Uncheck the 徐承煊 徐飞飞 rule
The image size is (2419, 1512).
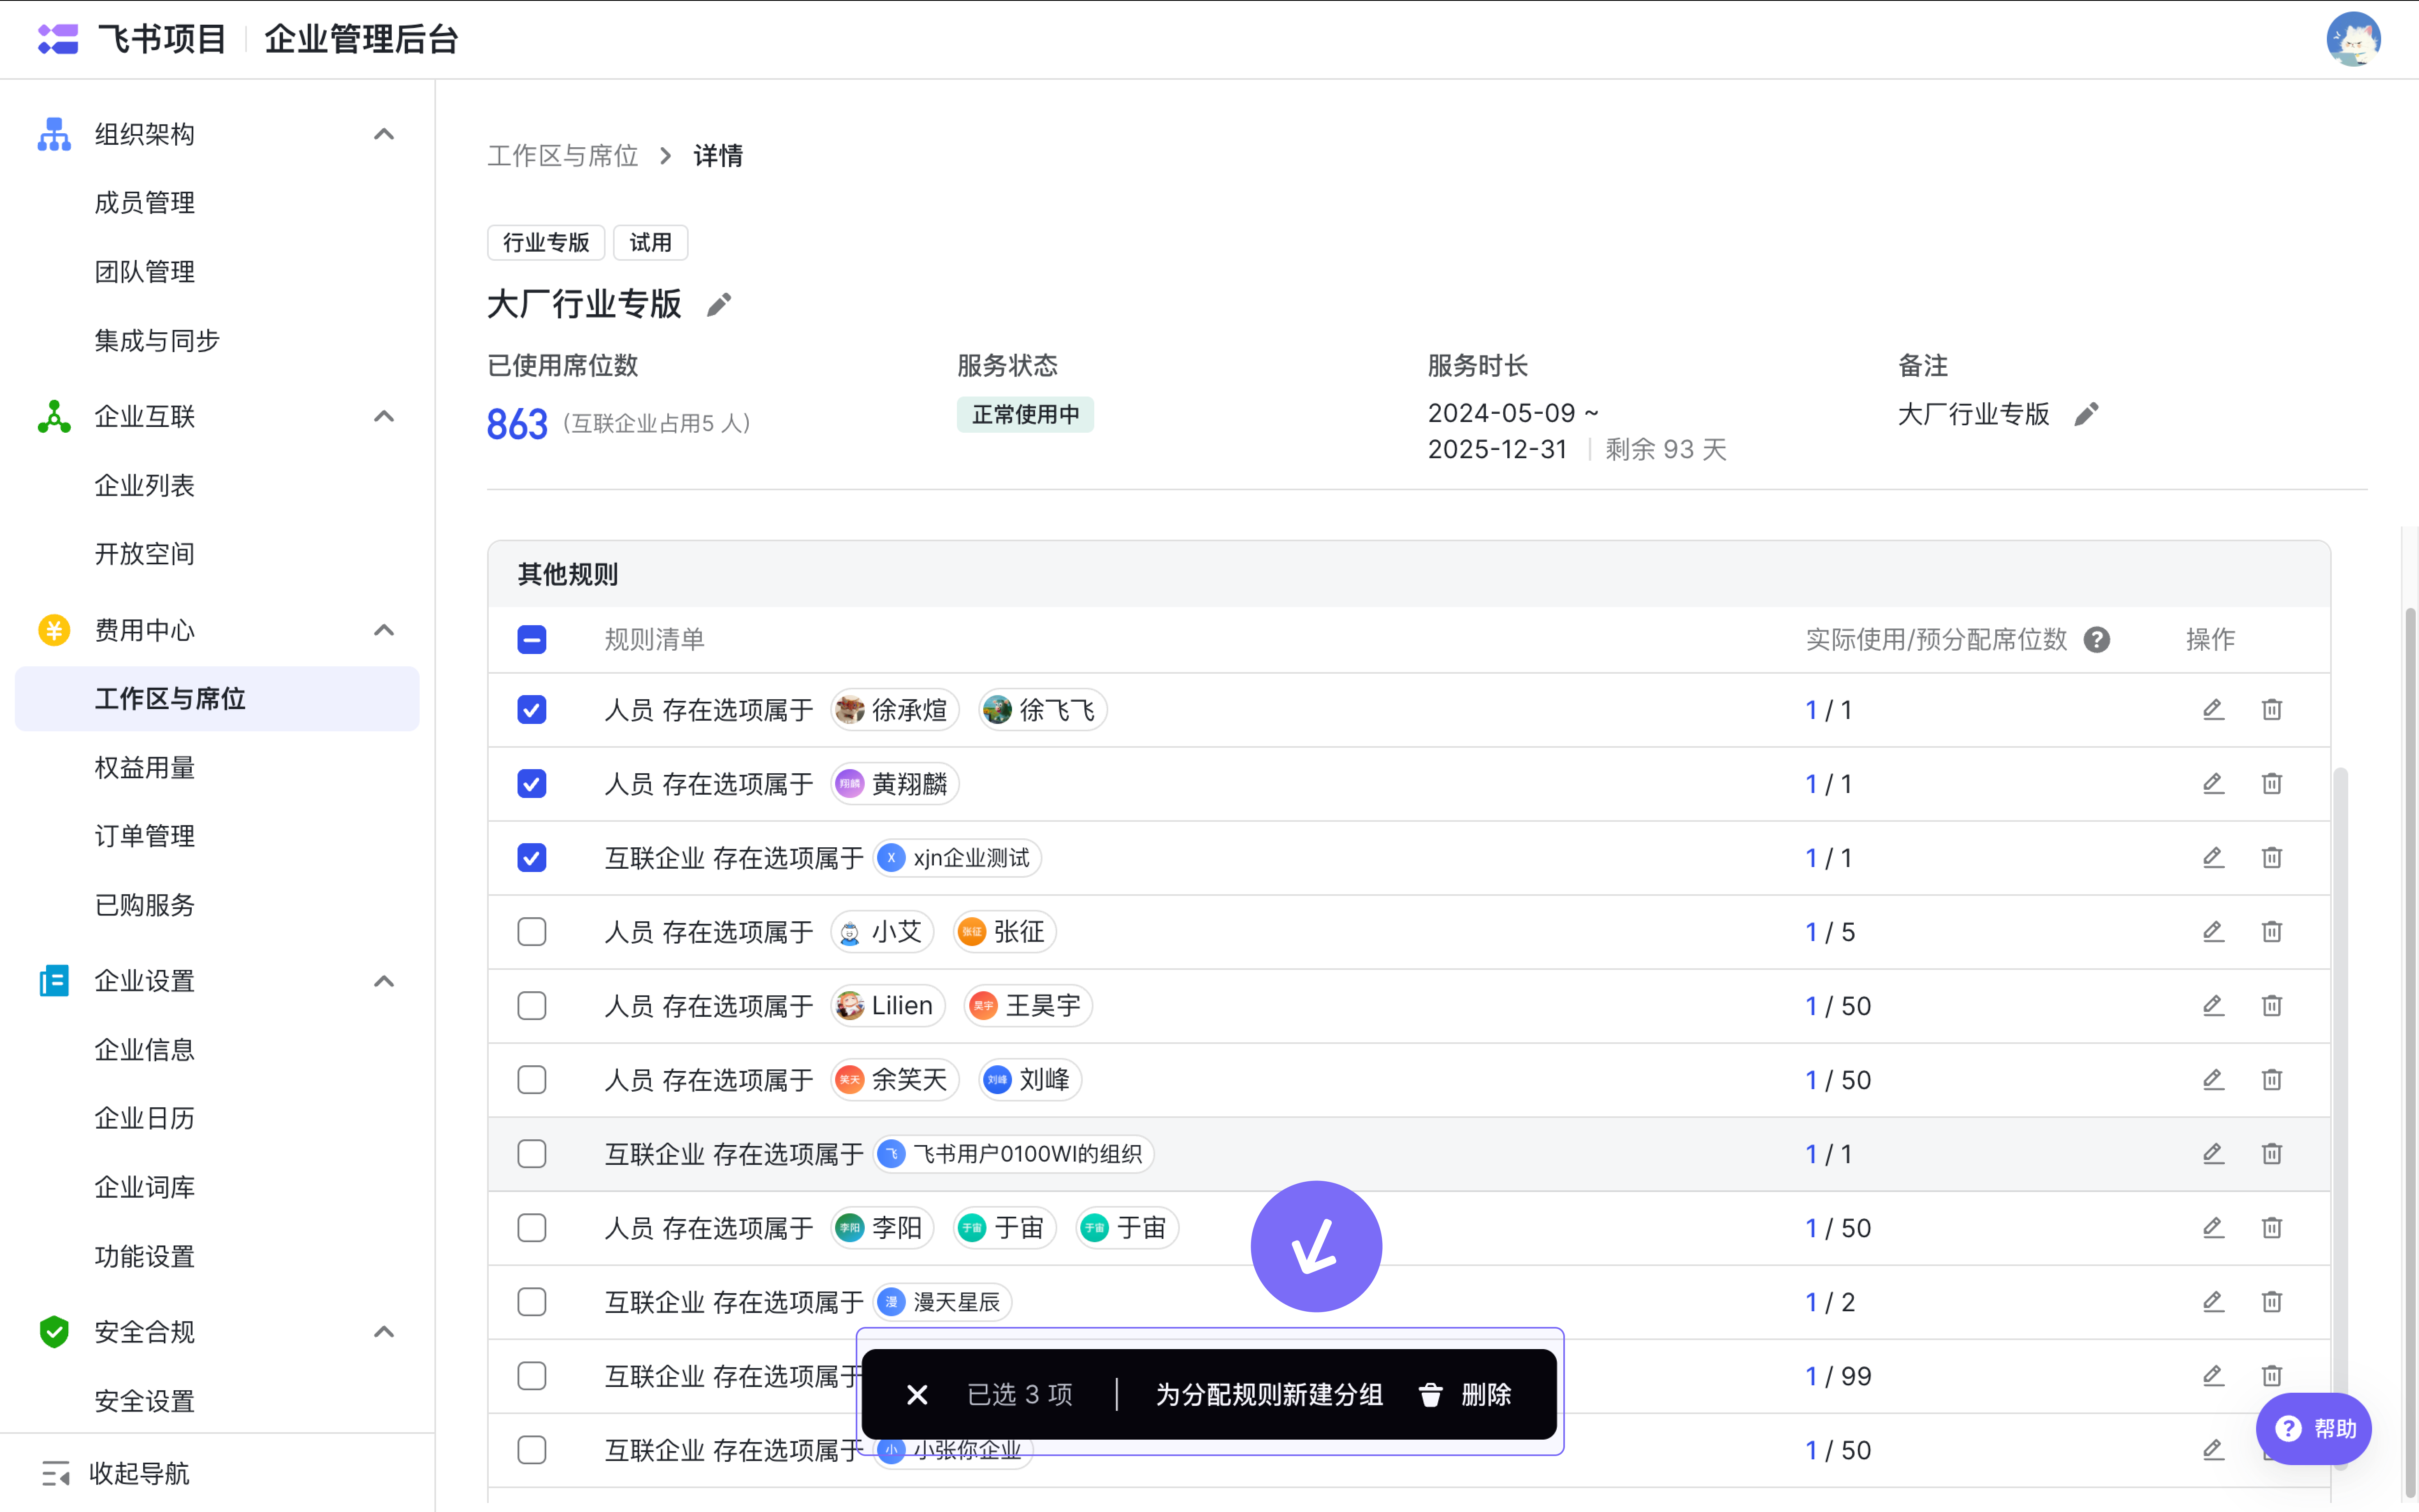click(532, 710)
